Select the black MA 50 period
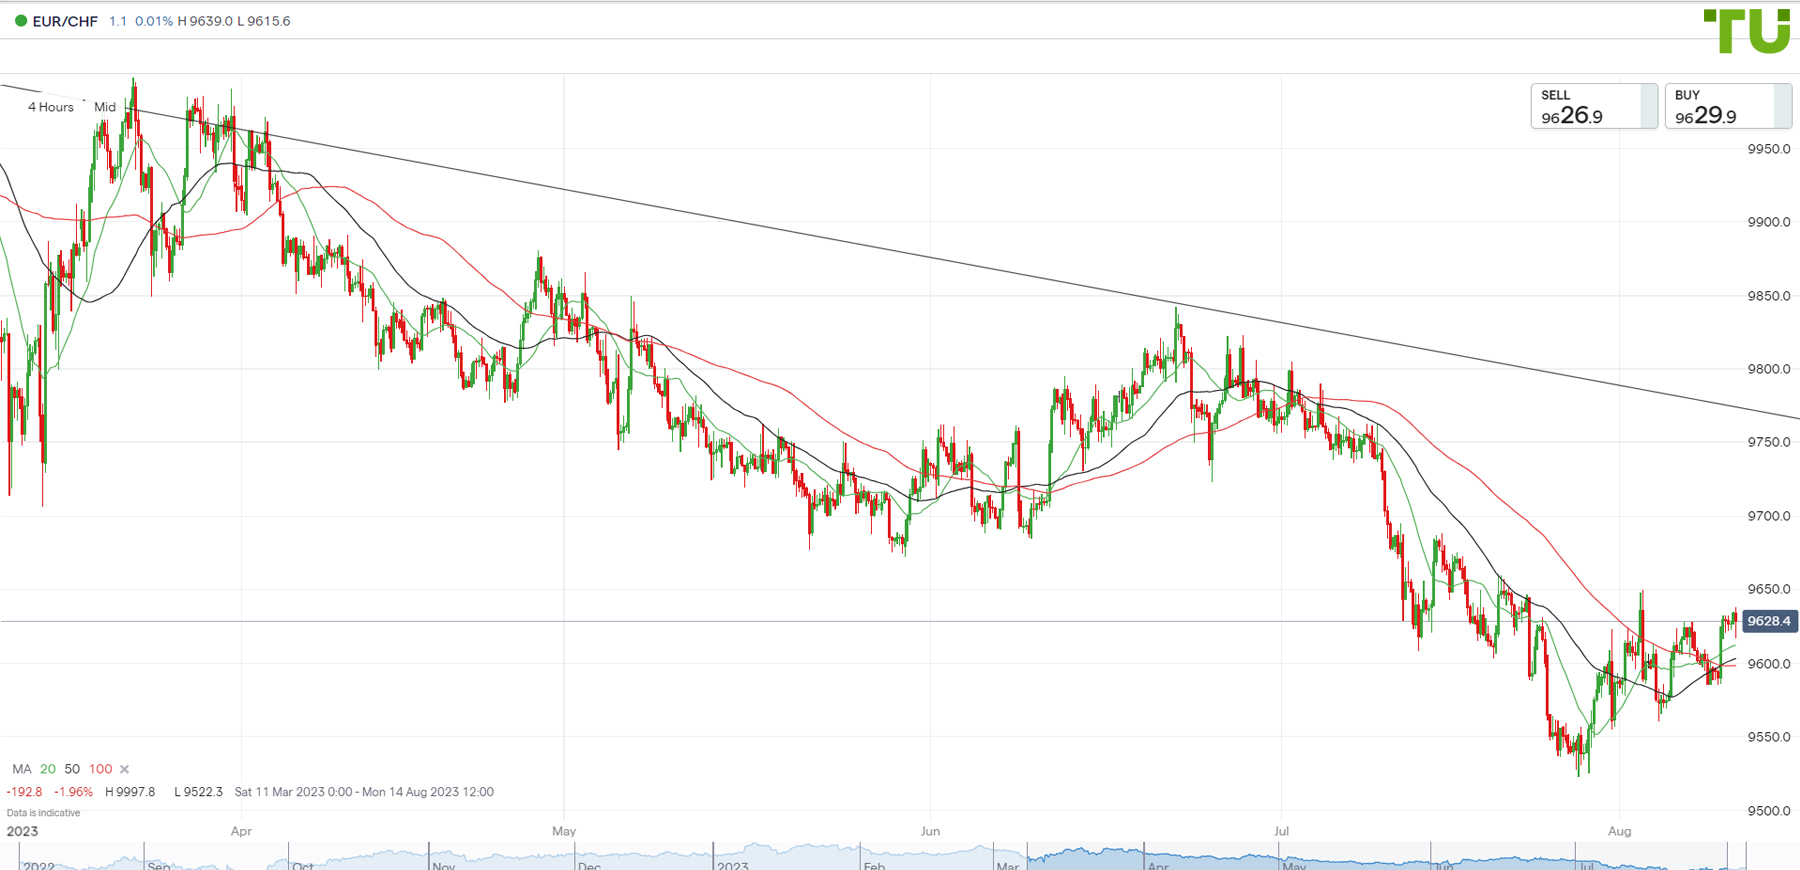 click(x=72, y=769)
